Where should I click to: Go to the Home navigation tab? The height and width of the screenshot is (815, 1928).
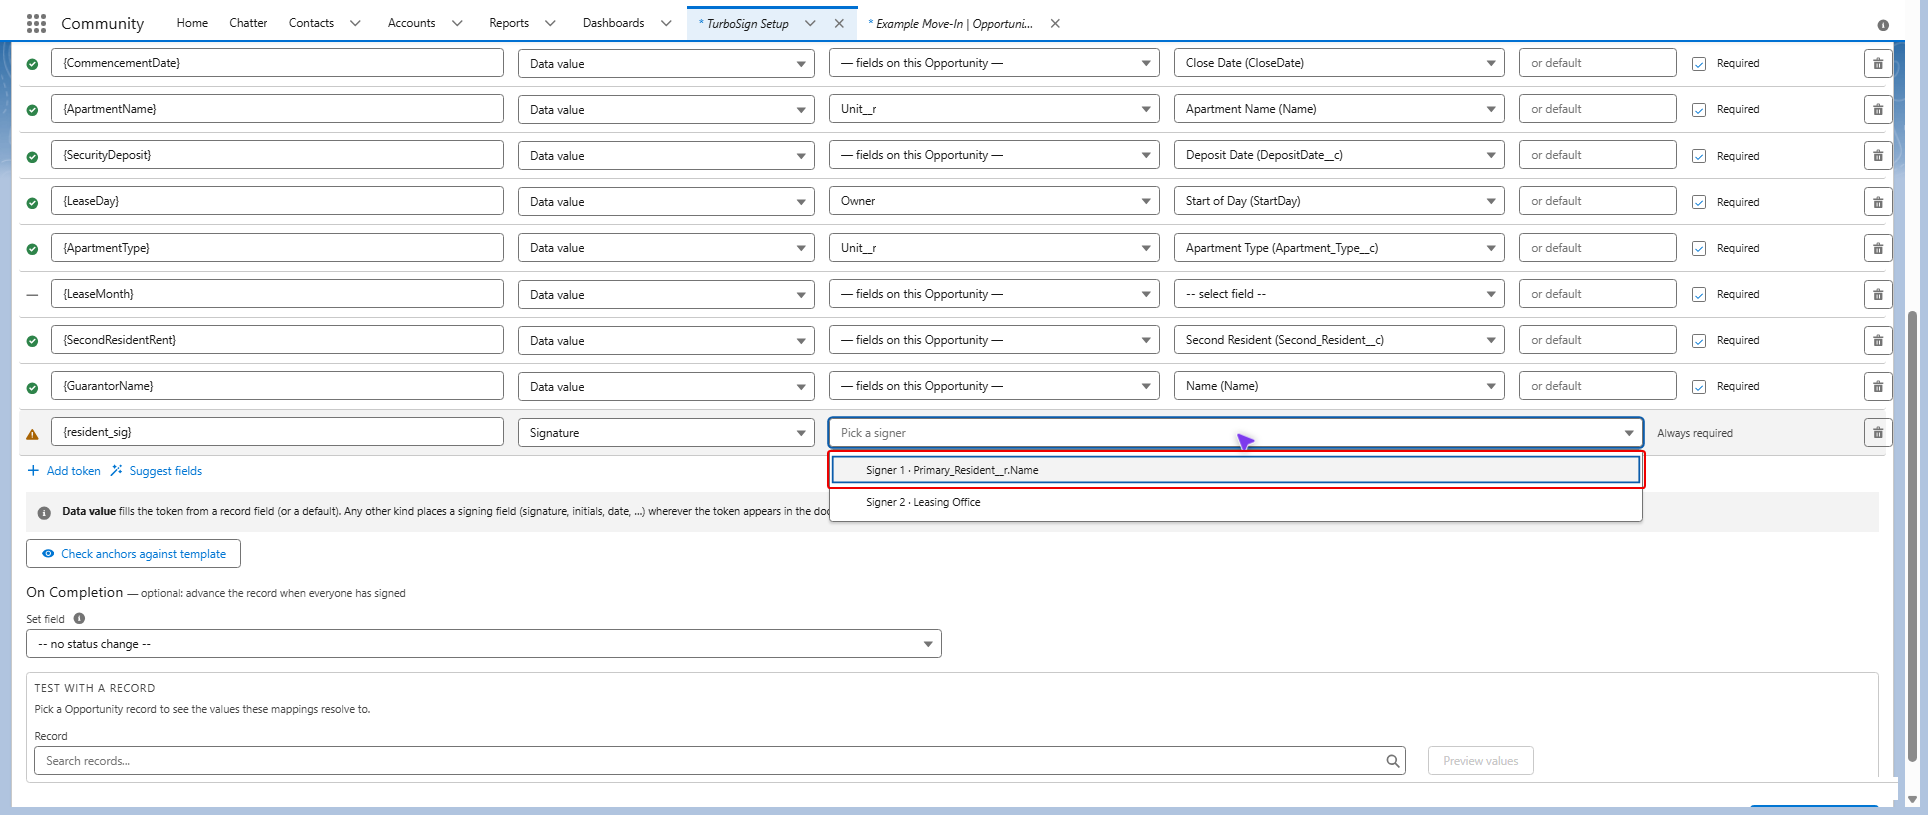click(192, 23)
